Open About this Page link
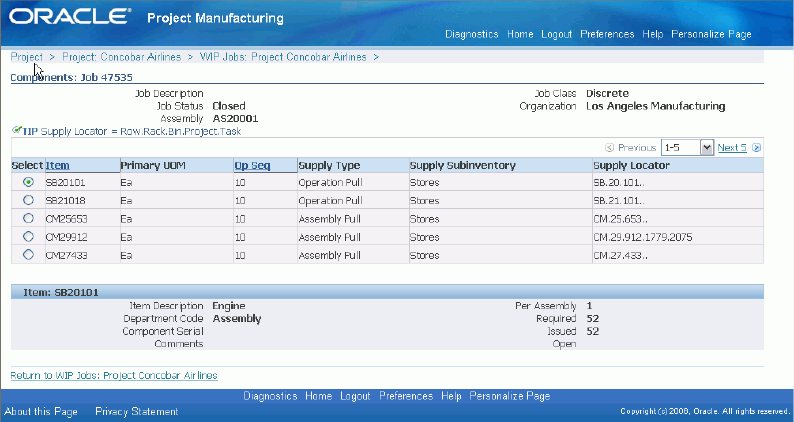The height and width of the screenshot is (422, 794). point(41,411)
